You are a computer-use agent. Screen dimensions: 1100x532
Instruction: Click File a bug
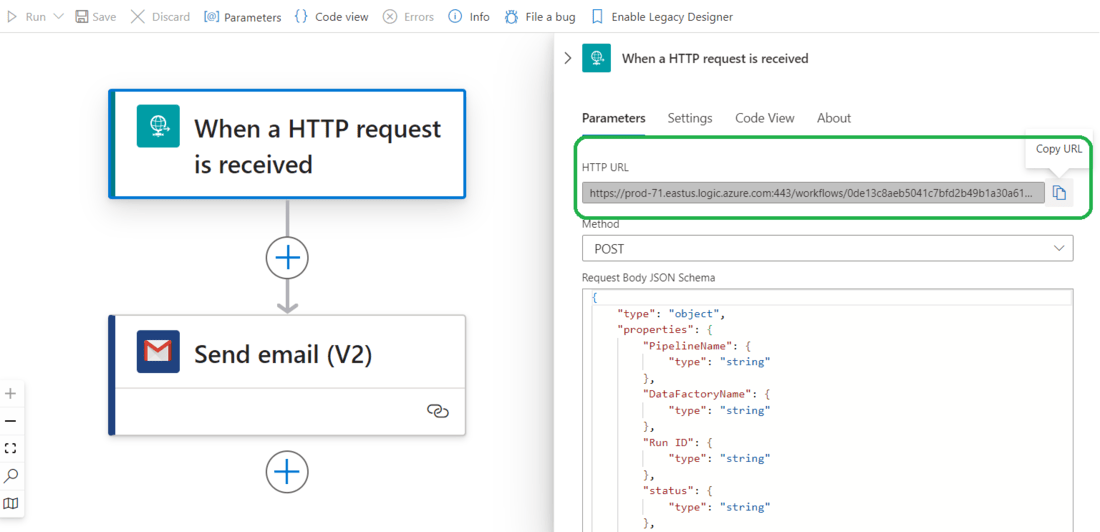click(x=539, y=17)
